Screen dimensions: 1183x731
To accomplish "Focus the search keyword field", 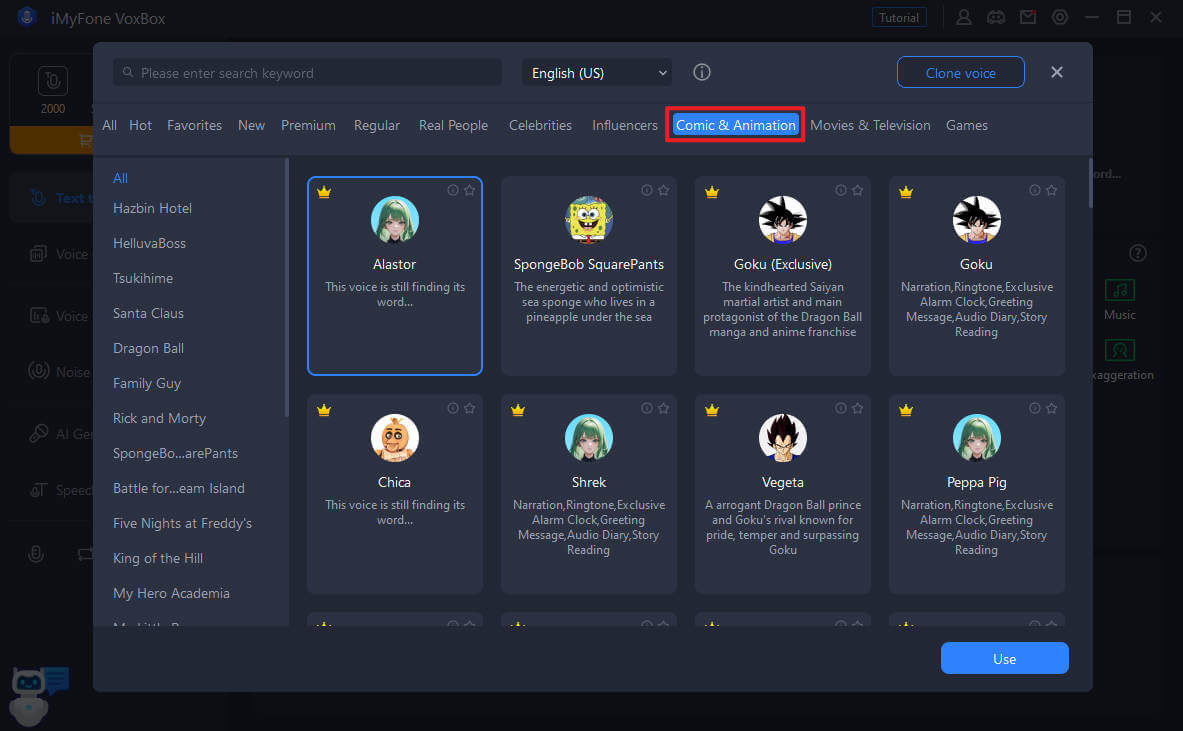I will (x=308, y=72).
